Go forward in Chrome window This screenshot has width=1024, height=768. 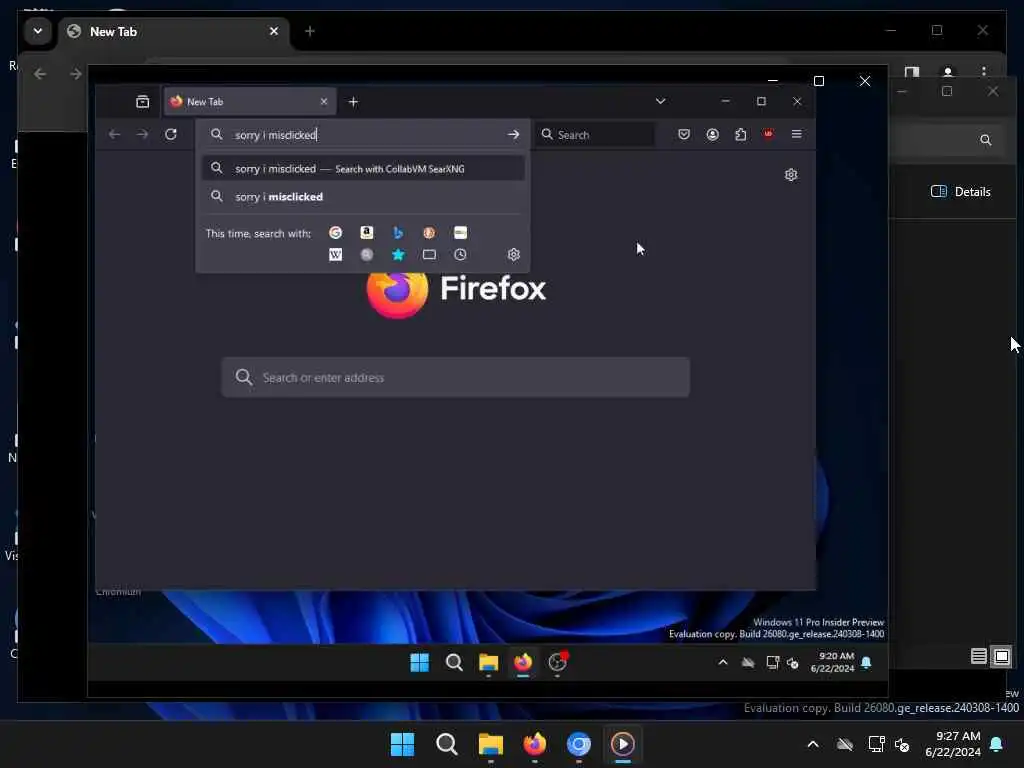[76, 74]
